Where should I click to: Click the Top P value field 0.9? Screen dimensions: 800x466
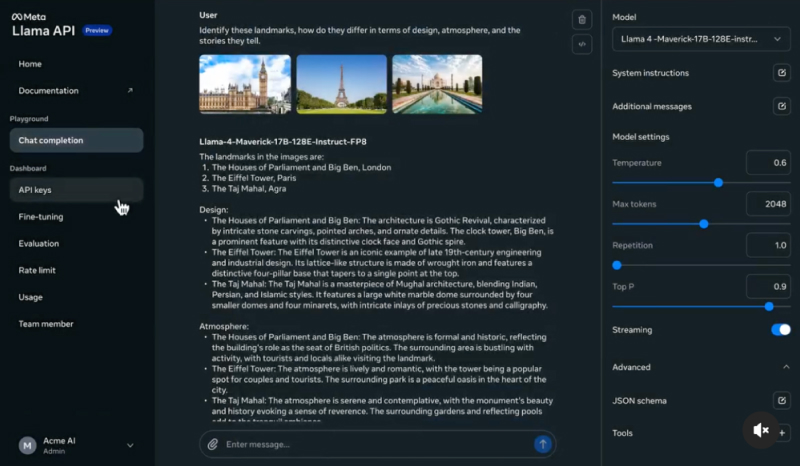coord(768,287)
